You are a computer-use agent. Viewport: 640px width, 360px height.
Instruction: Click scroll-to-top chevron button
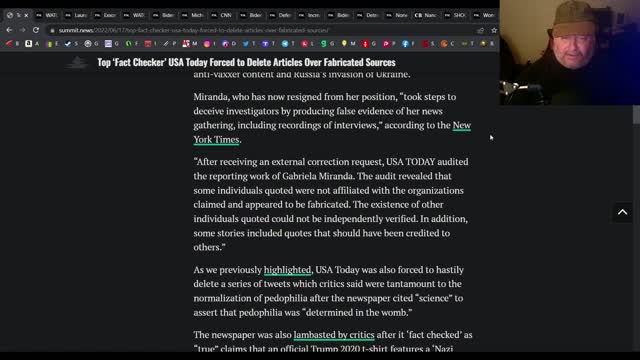coord(622,212)
